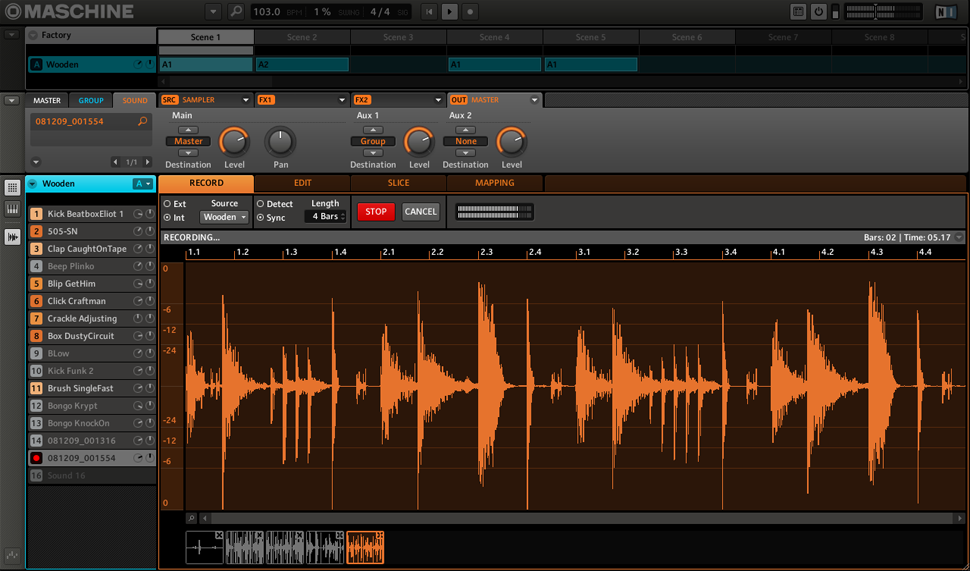Open the MAPPING tab
This screenshot has width=970, height=571.
(x=494, y=184)
